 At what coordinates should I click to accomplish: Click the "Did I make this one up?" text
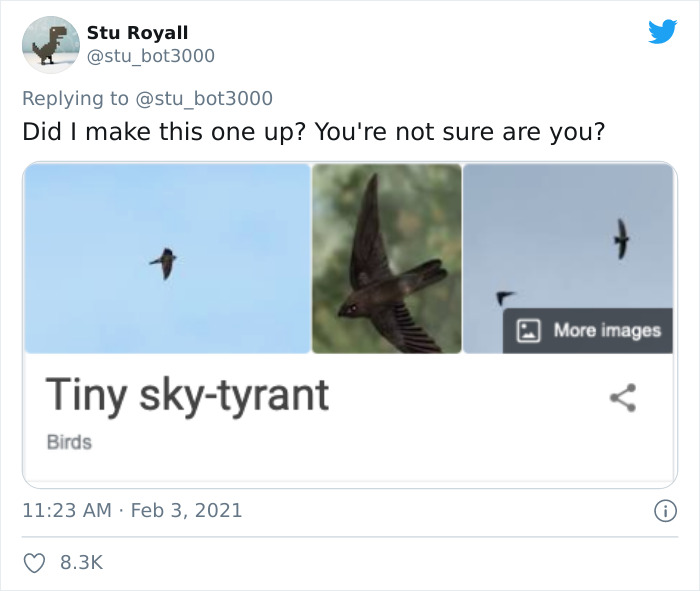pyautogui.click(x=165, y=132)
